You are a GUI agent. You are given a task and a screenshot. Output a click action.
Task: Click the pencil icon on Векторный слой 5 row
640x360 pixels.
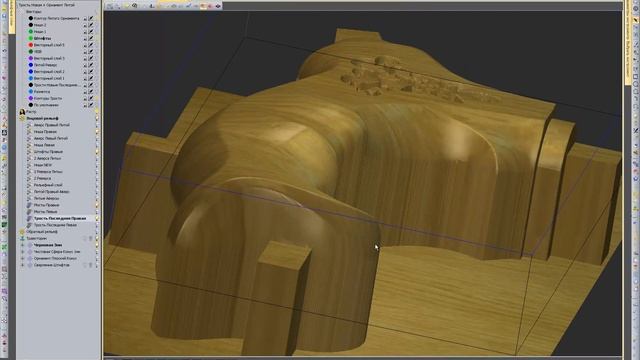(x=91, y=45)
